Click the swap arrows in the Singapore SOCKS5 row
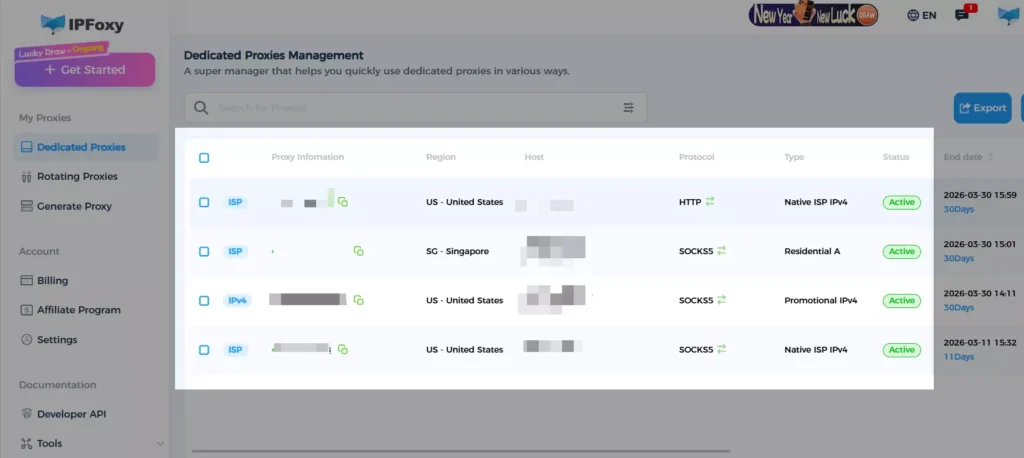 point(721,251)
